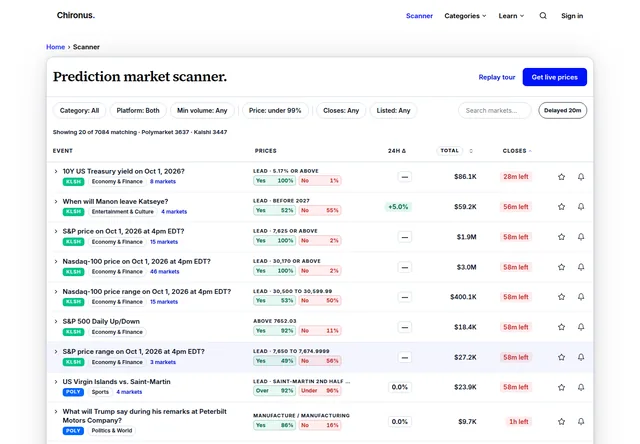The height and width of the screenshot is (444, 640).
Task: Follow the Home breadcrumb link
Action: point(56,47)
